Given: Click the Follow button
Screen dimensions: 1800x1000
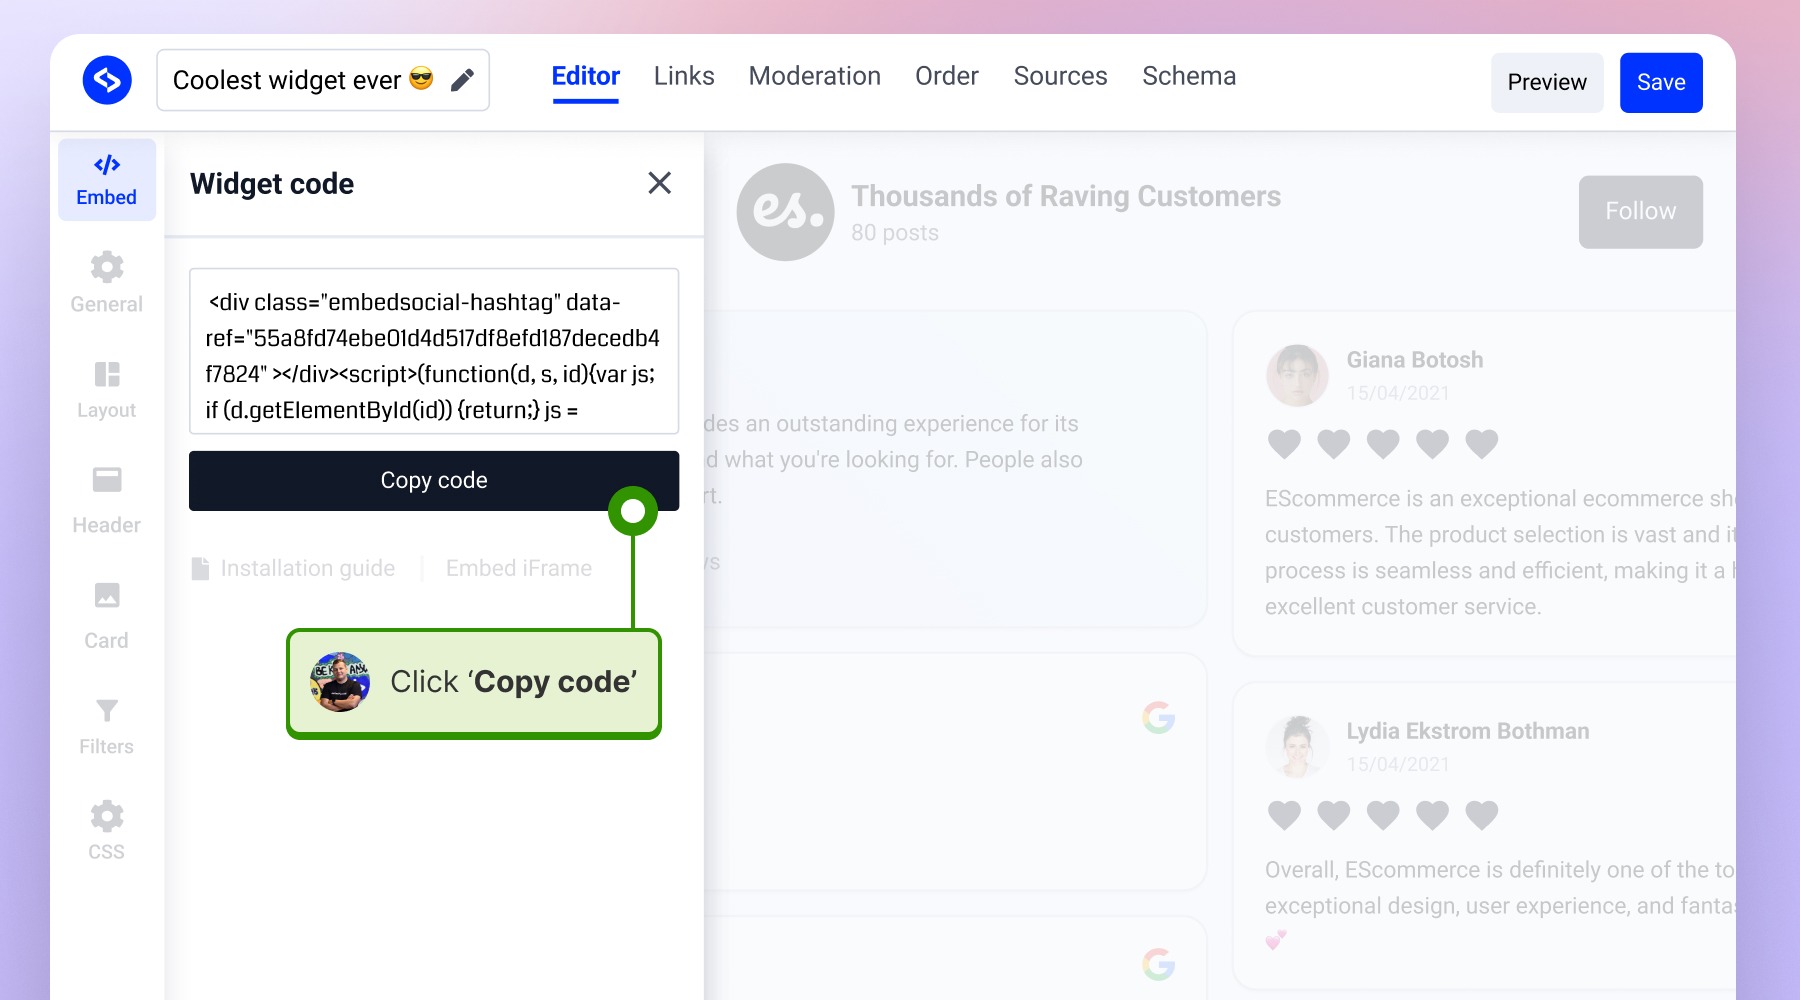Looking at the screenshot, I should 1641,212.
